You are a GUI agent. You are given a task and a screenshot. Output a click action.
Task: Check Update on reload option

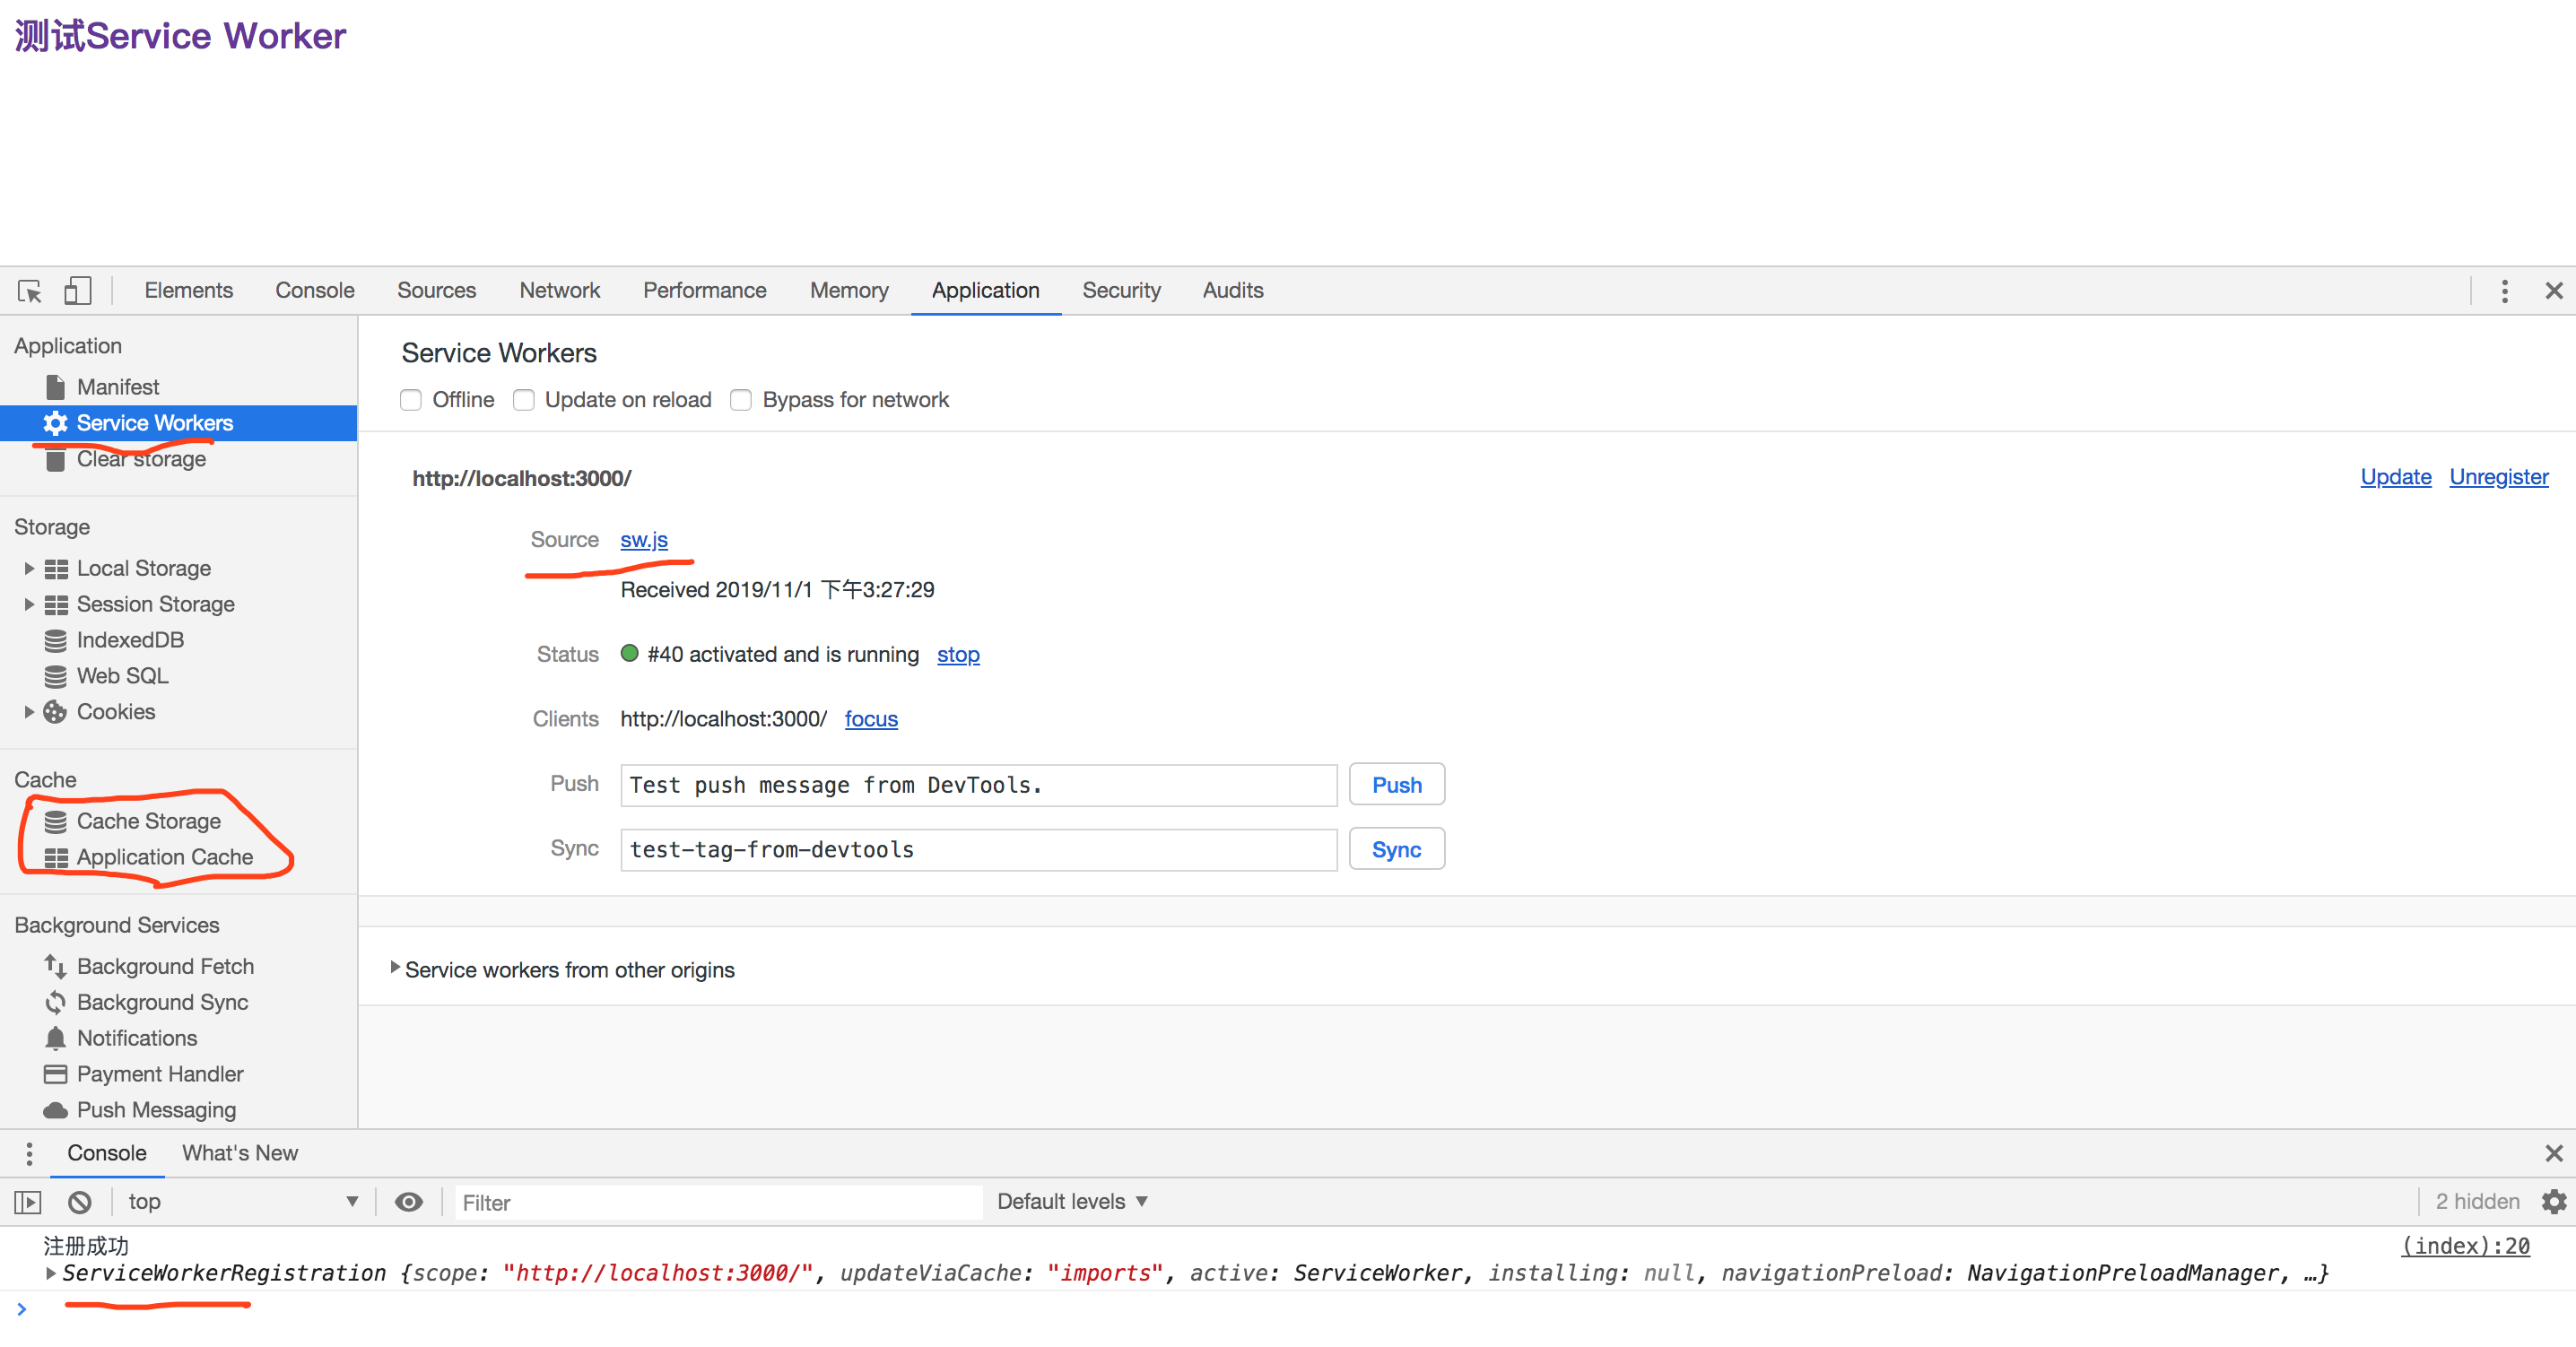tap(524, 400)
